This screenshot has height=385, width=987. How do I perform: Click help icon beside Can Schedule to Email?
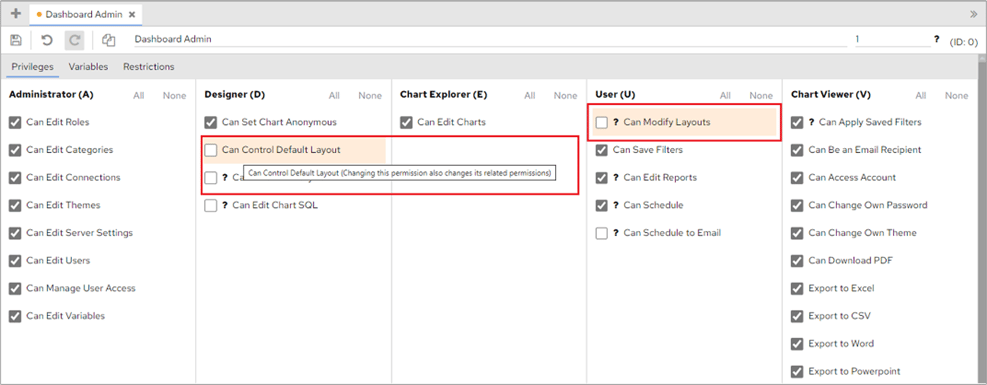point(616,233)
